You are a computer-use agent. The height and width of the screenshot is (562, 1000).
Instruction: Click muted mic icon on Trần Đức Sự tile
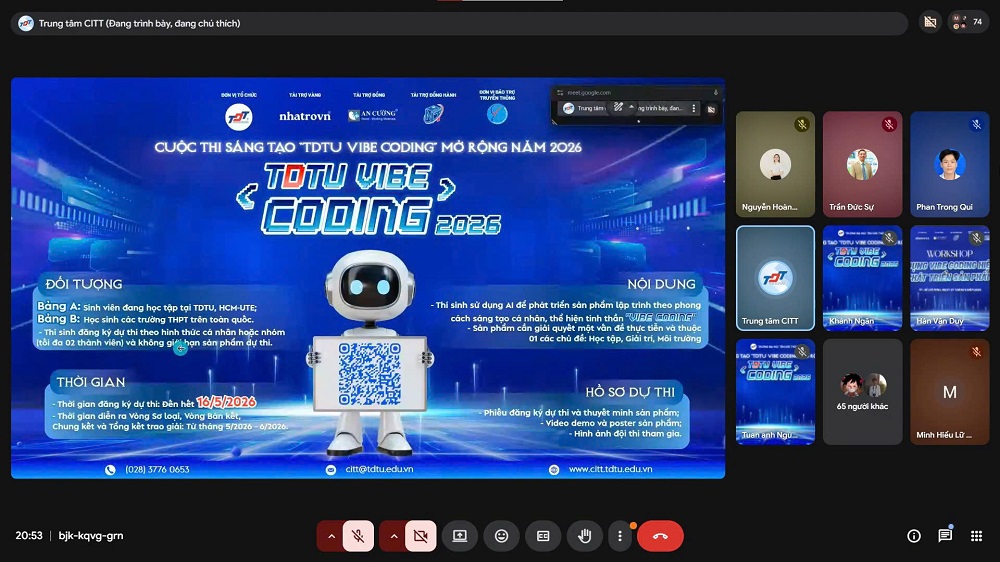(889, 124)
